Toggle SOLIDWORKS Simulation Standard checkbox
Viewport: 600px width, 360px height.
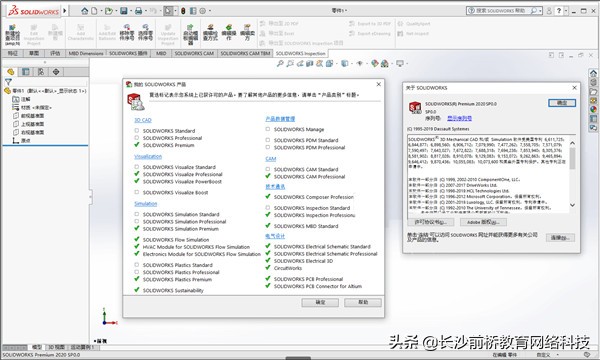pos(137,214)
